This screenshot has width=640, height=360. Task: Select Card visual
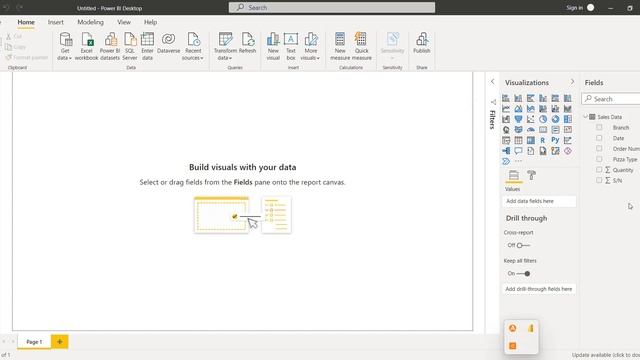543,130
